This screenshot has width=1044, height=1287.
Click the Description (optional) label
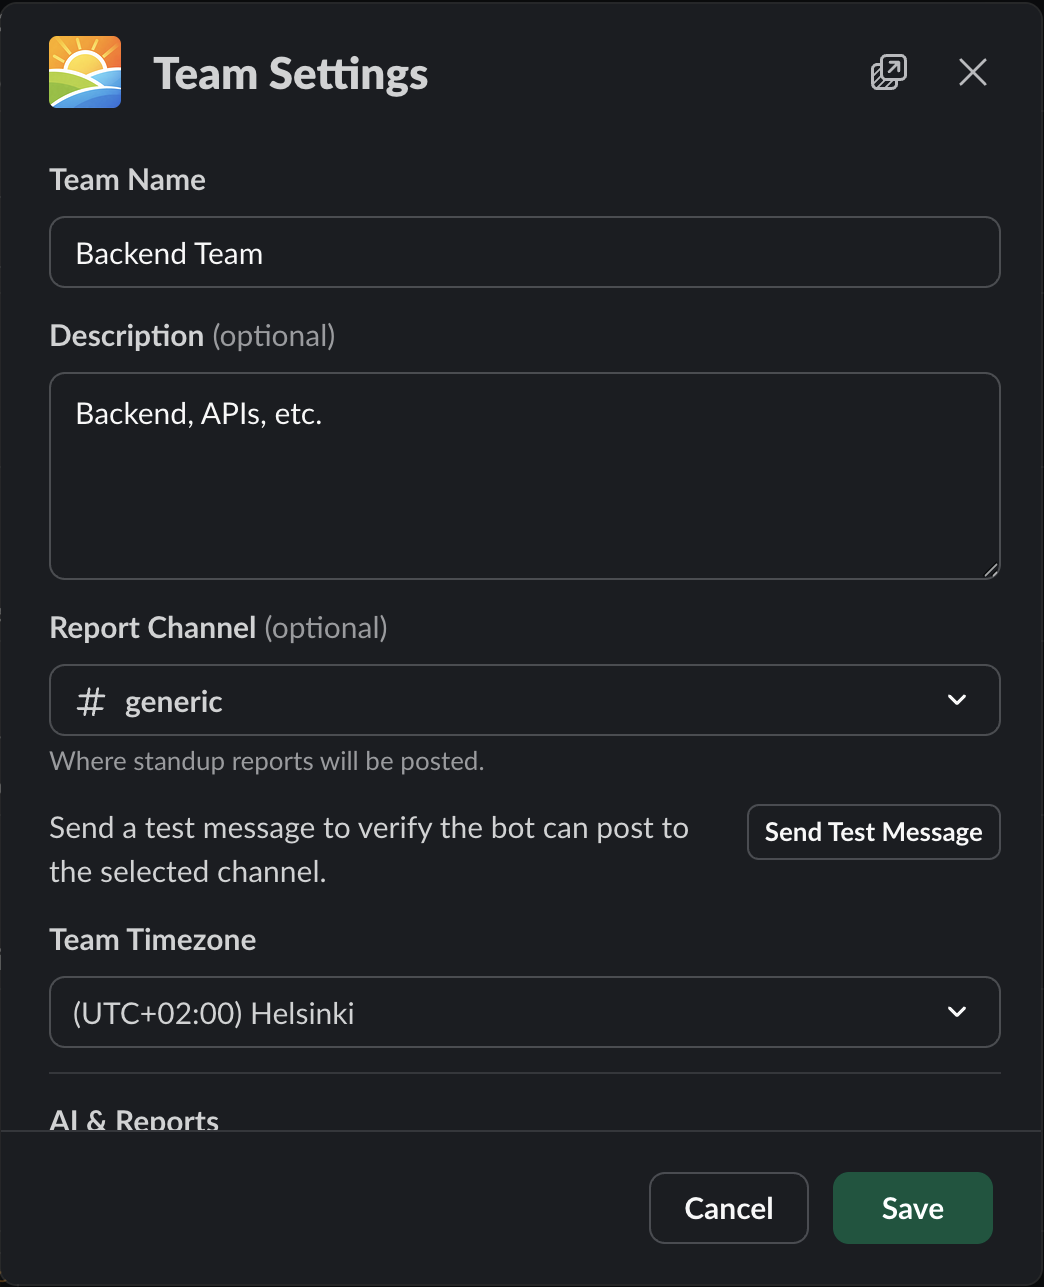(x=192, y=336)
